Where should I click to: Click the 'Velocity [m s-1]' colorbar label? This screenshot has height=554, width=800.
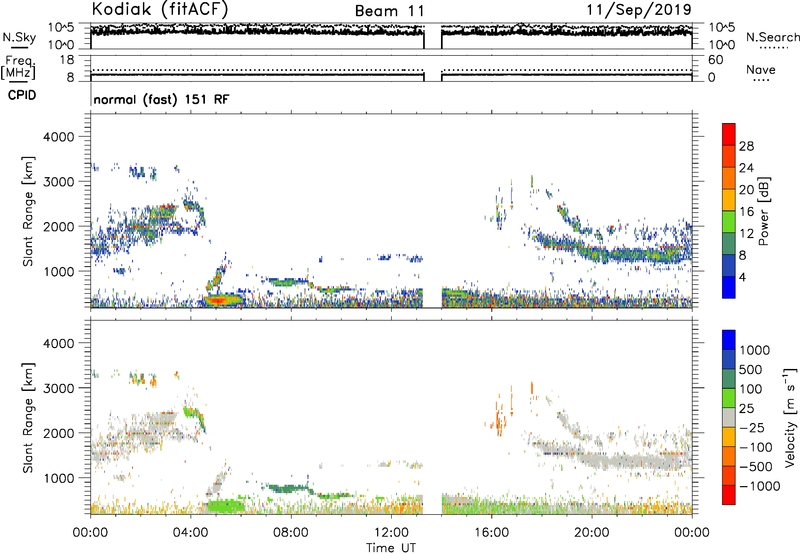click(790, 417)
